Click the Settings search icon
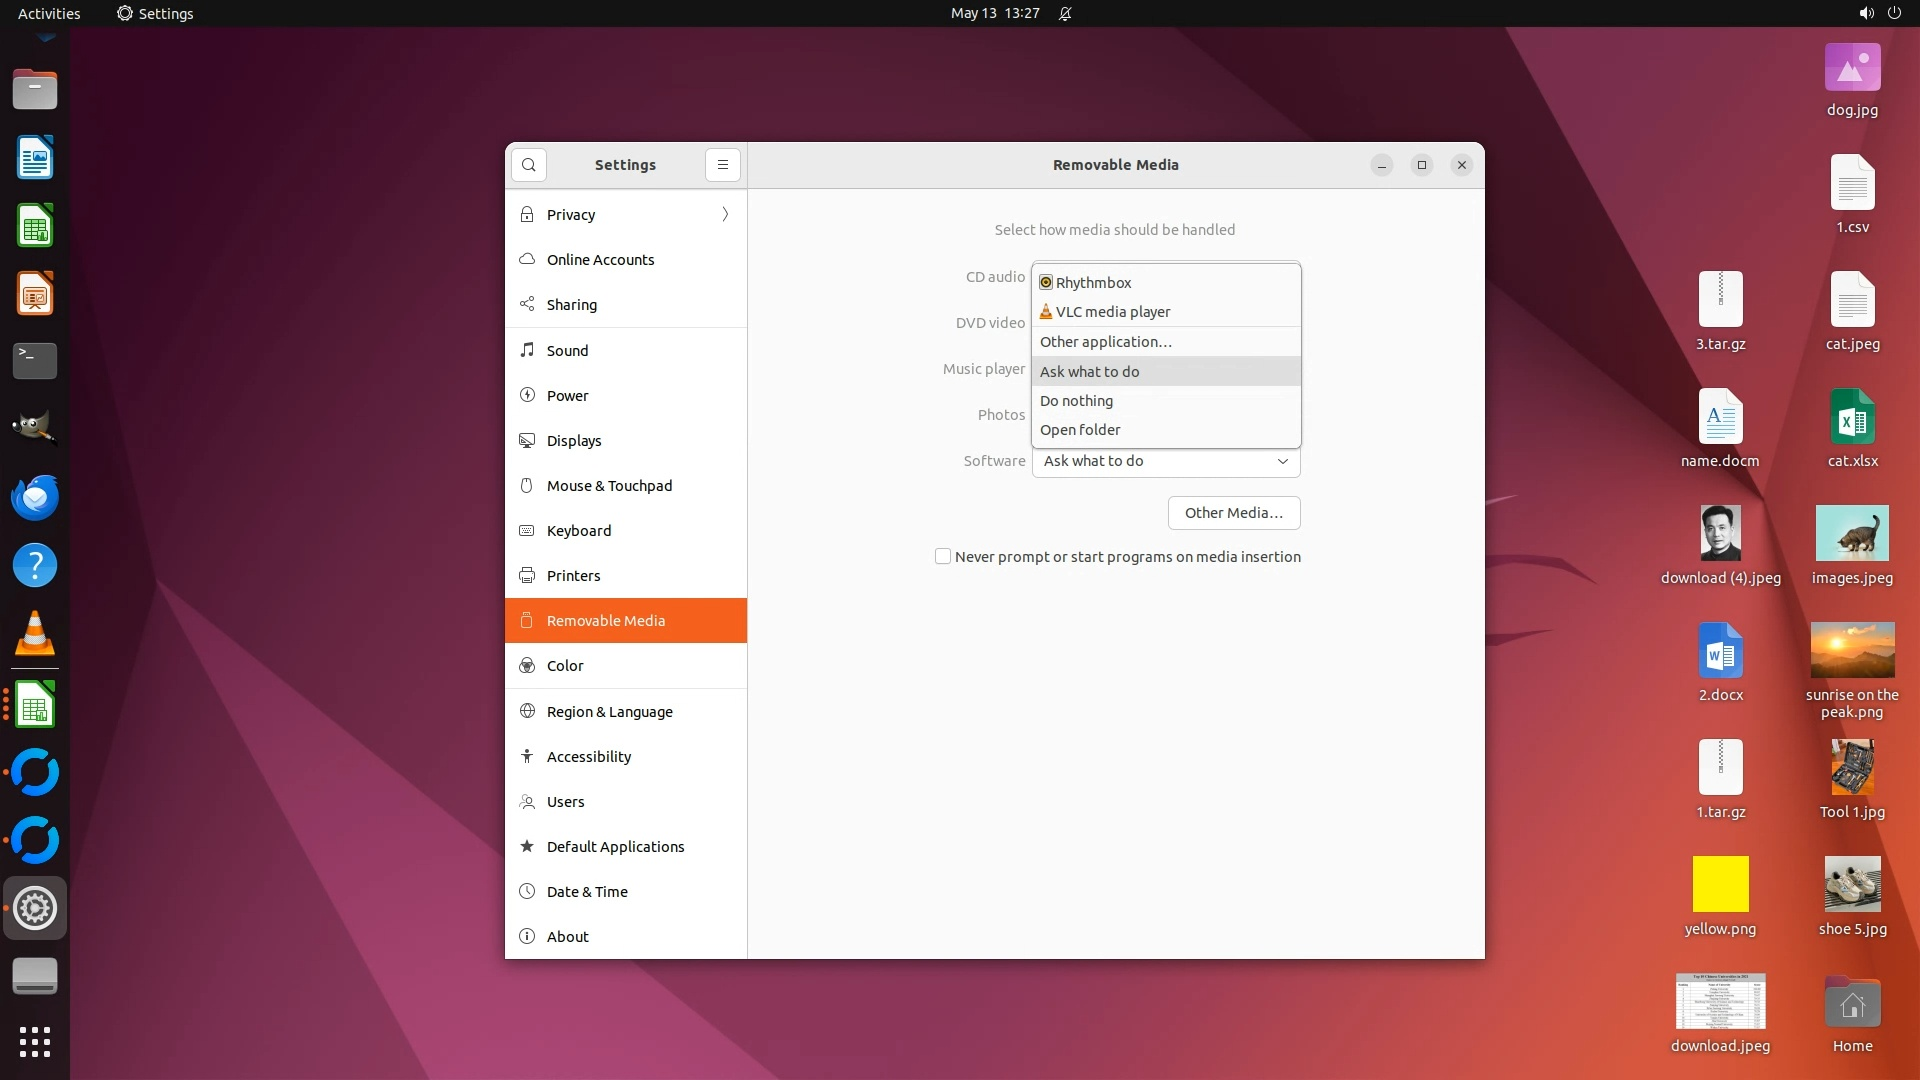 click(528, 165)
